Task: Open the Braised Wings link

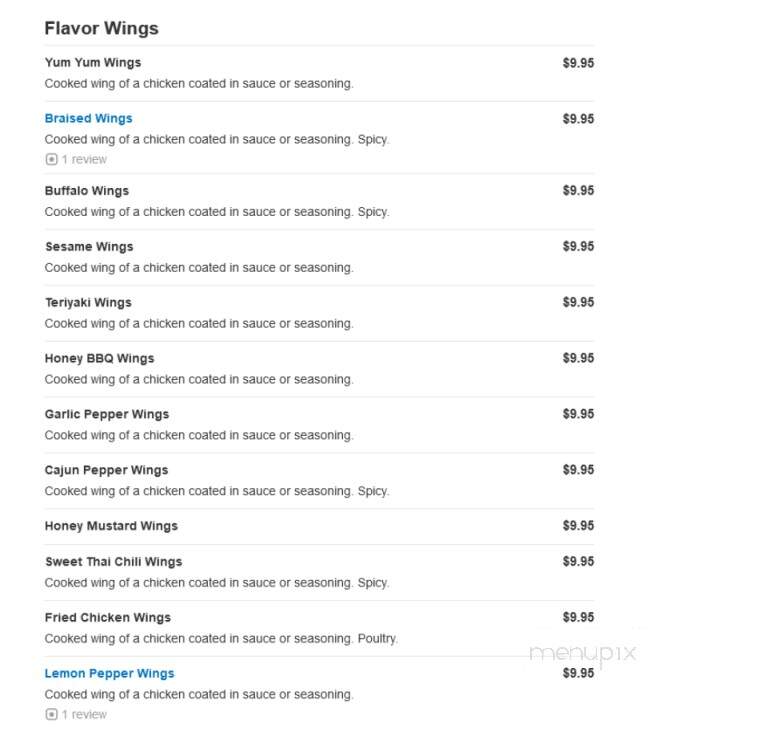Action: click(x=88, y=119)
